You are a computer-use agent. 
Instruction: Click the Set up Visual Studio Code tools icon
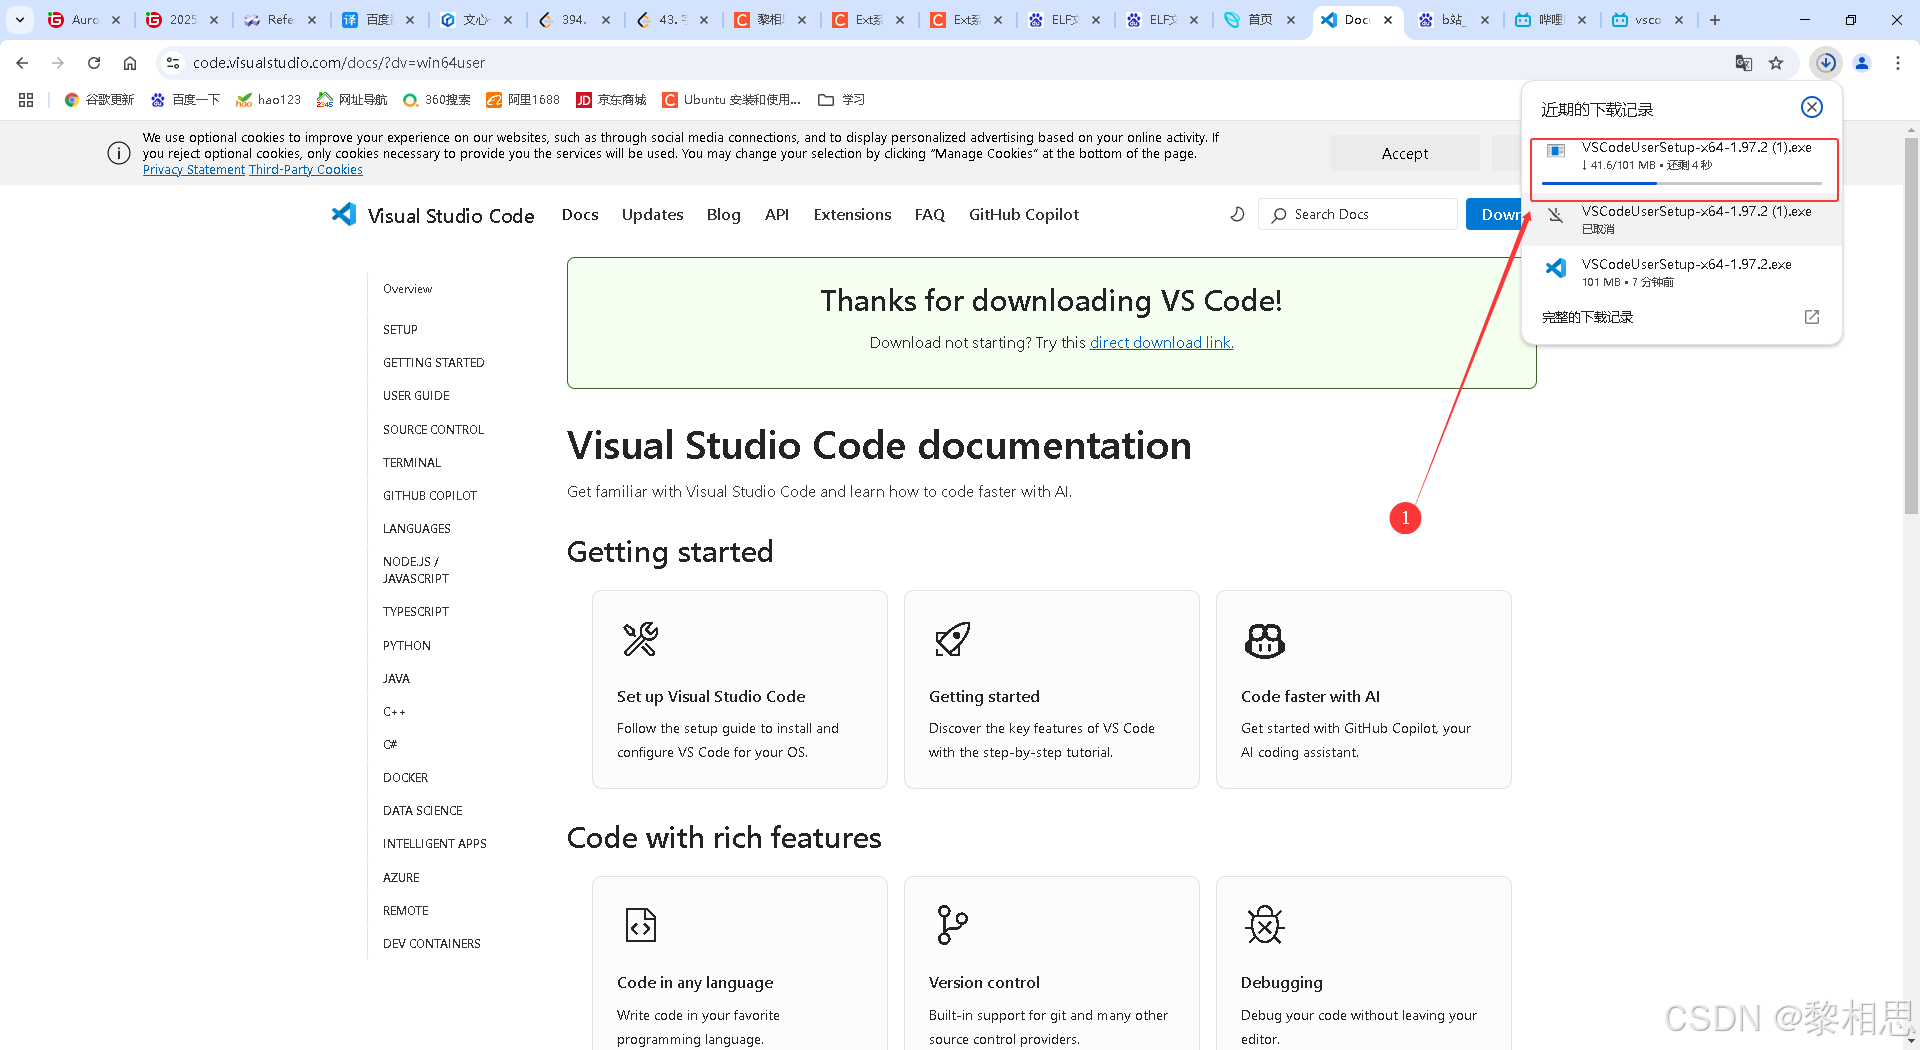click(640, 639)
